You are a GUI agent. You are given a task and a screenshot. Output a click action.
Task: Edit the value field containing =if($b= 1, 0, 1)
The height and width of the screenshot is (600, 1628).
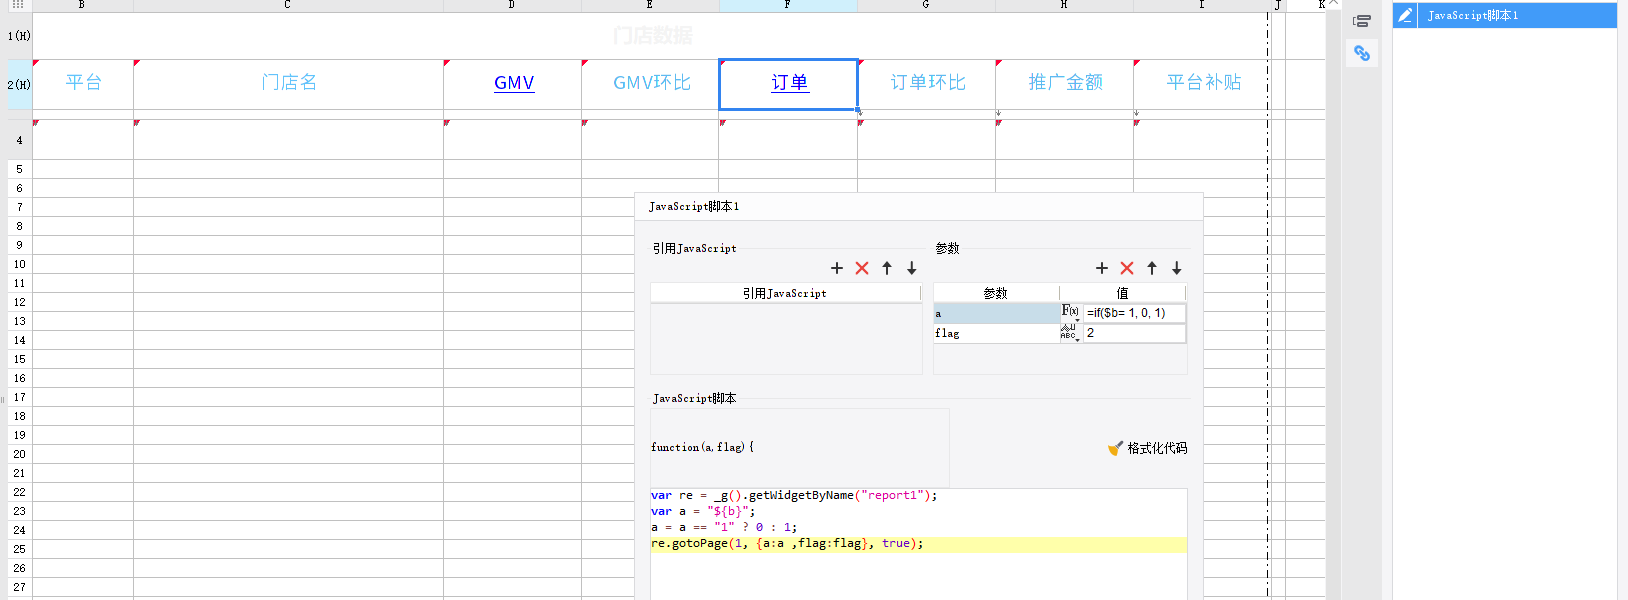coord(1134,313)
